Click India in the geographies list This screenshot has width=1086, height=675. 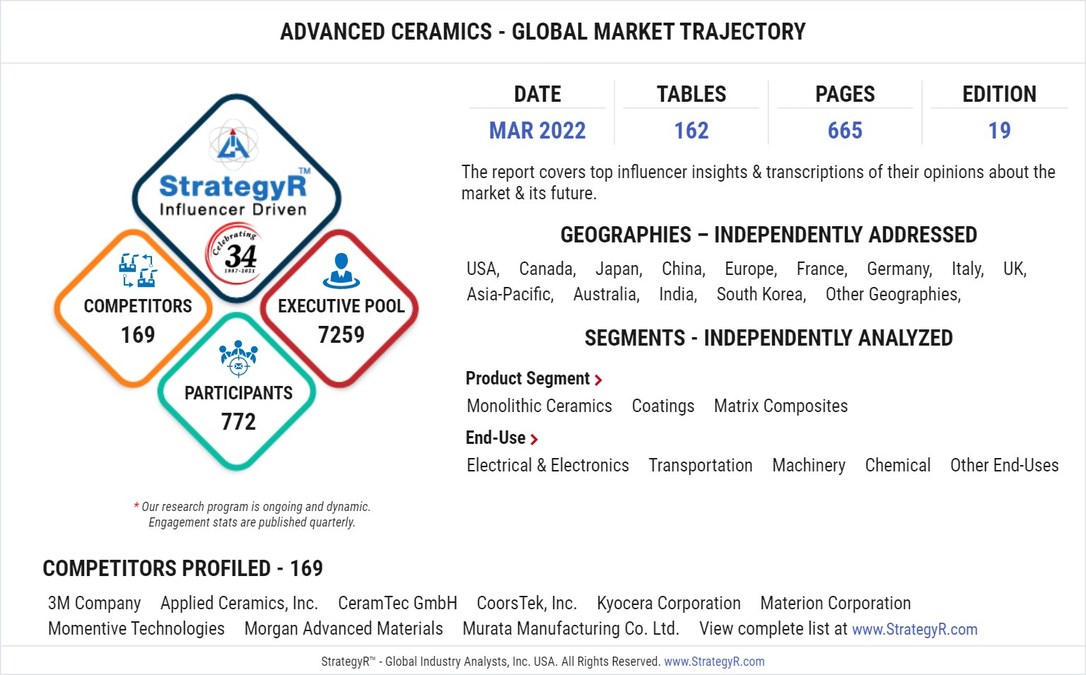pos(678,294)
